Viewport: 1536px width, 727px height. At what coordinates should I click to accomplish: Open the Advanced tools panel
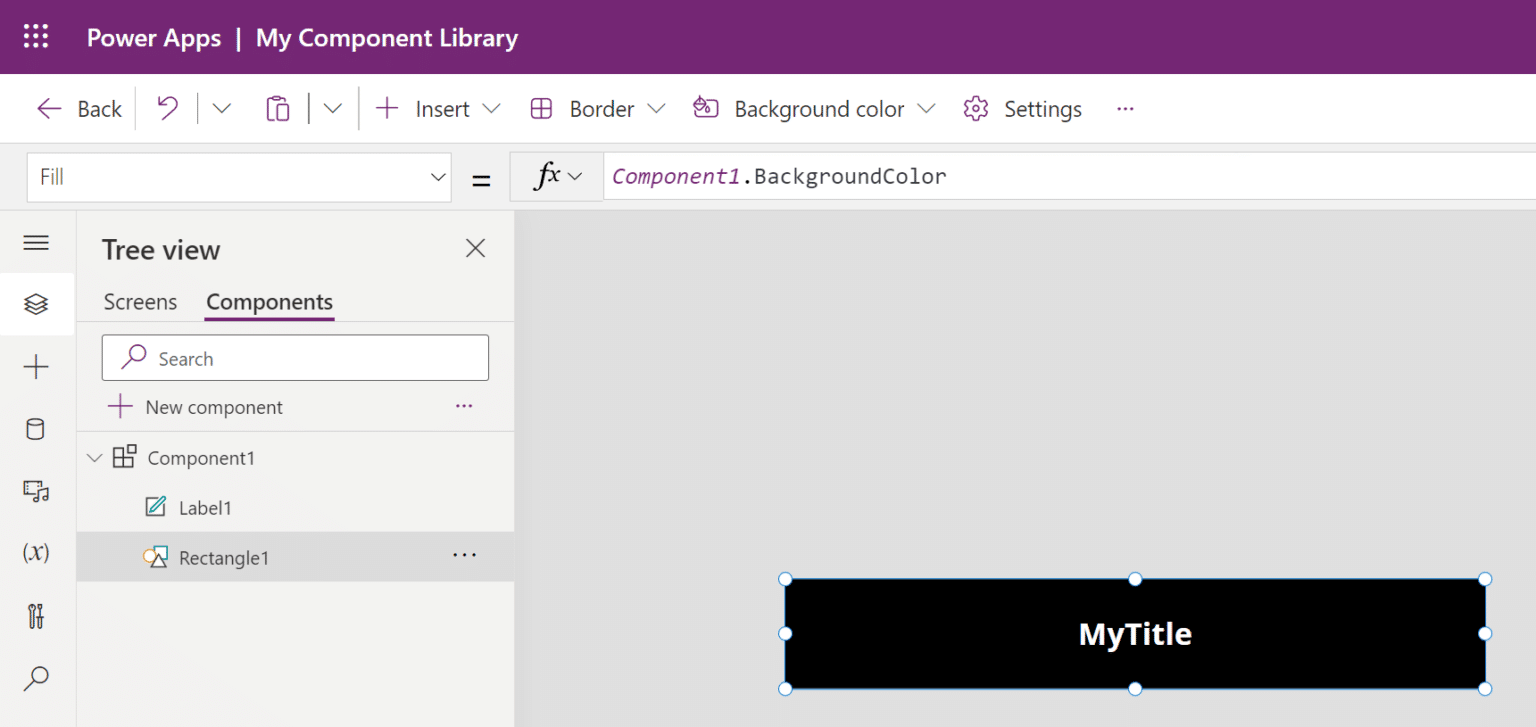(36, 616)
